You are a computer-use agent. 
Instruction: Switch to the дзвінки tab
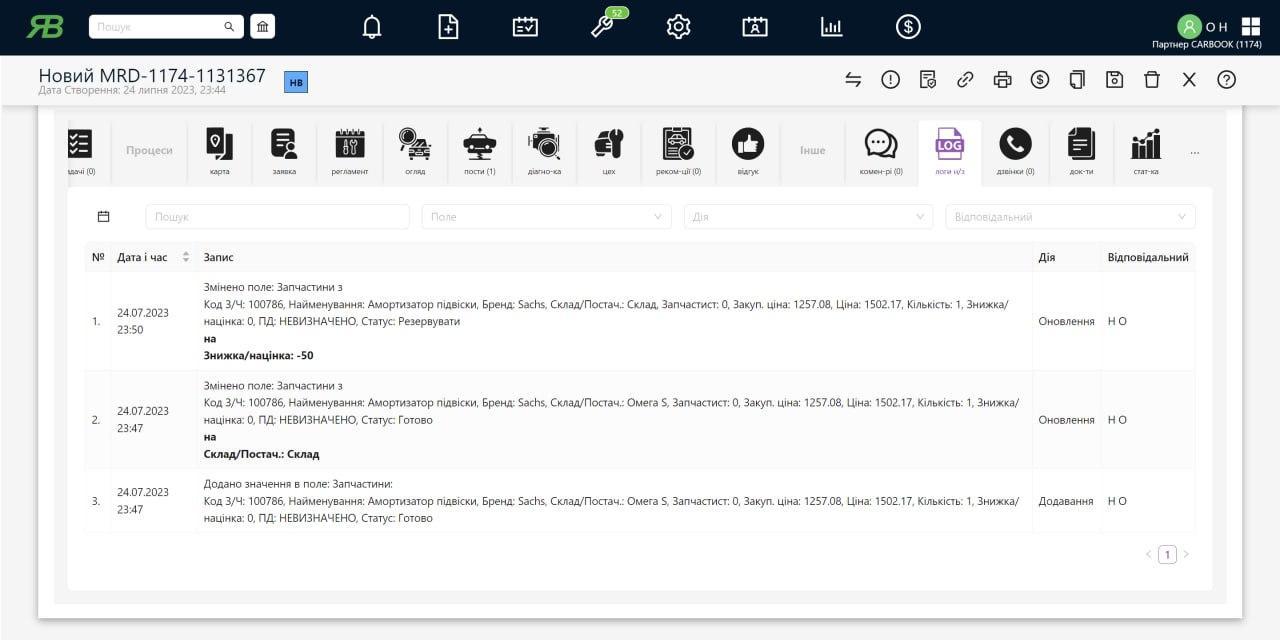pyautogui.click(x=1015, y=152)
